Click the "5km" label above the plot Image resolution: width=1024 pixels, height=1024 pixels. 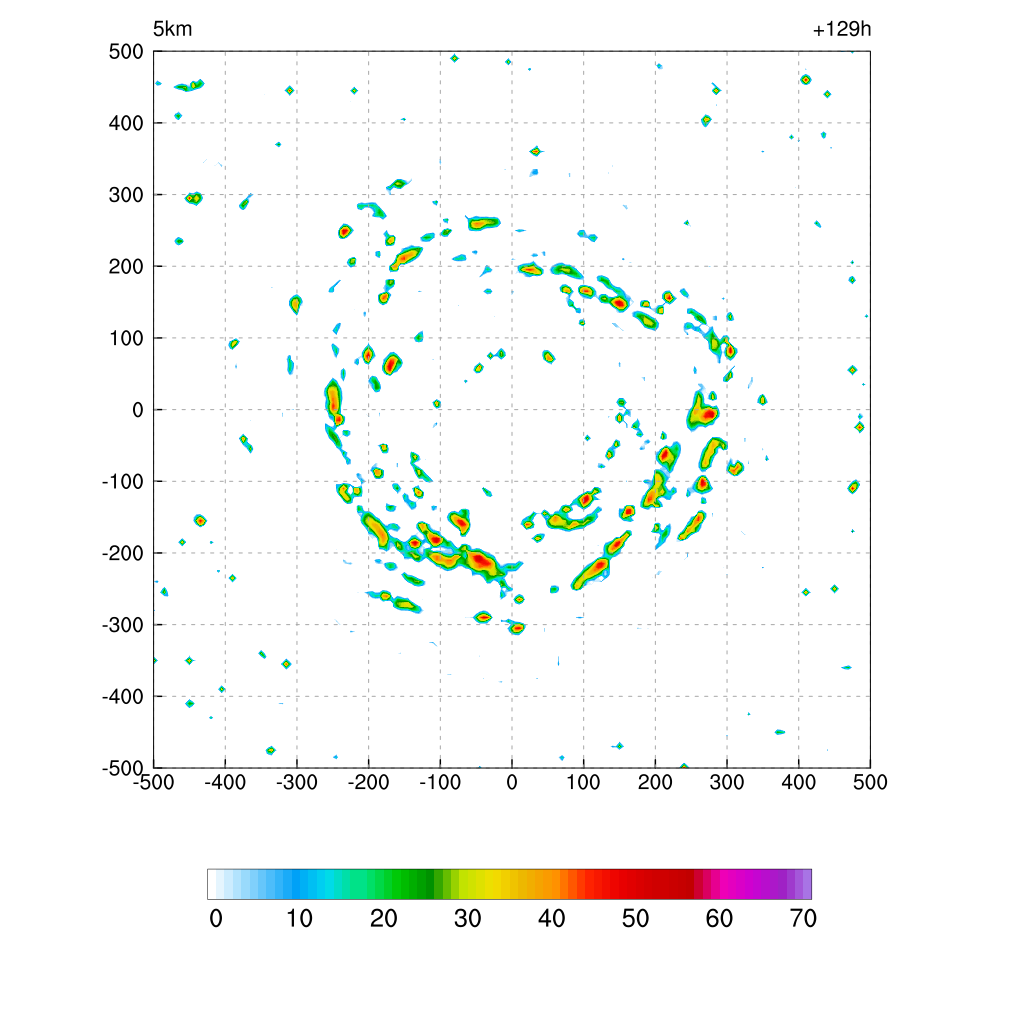point(172,29)
